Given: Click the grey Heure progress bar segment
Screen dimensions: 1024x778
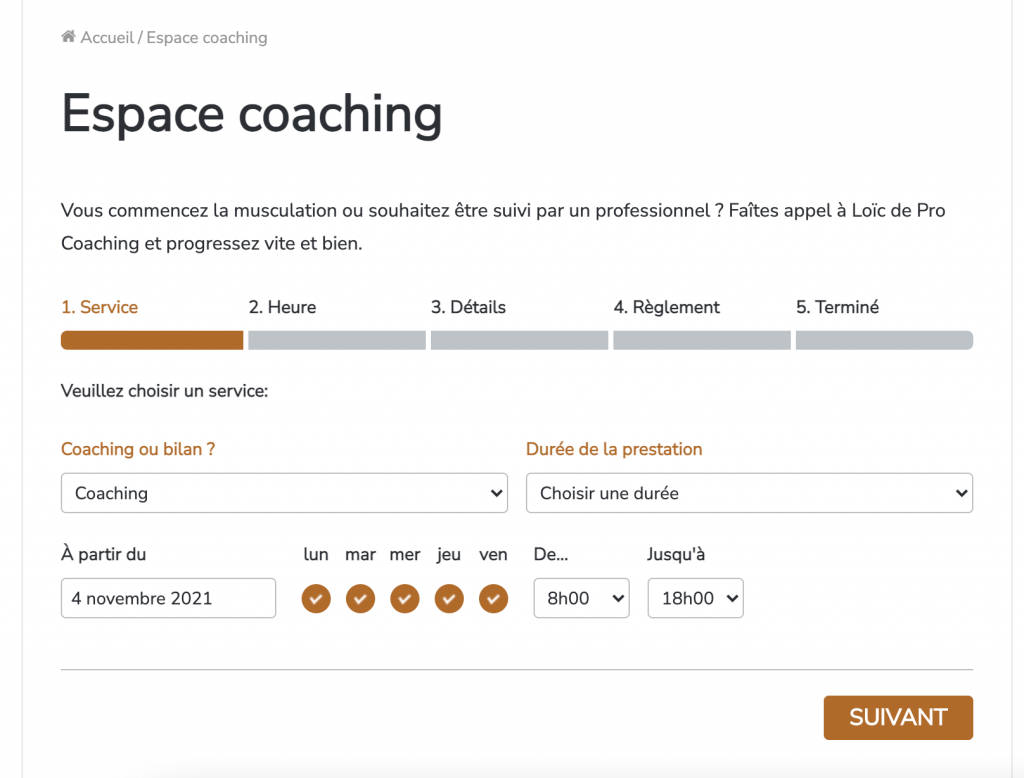Looking at the screenshot, I should (x=337, y=340).
